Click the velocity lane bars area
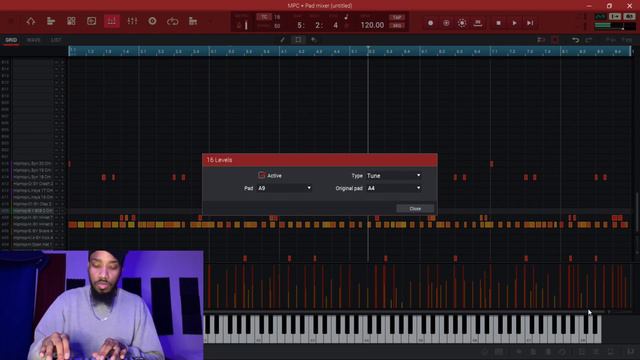The image size is (640, 360). tap(418, 286)
